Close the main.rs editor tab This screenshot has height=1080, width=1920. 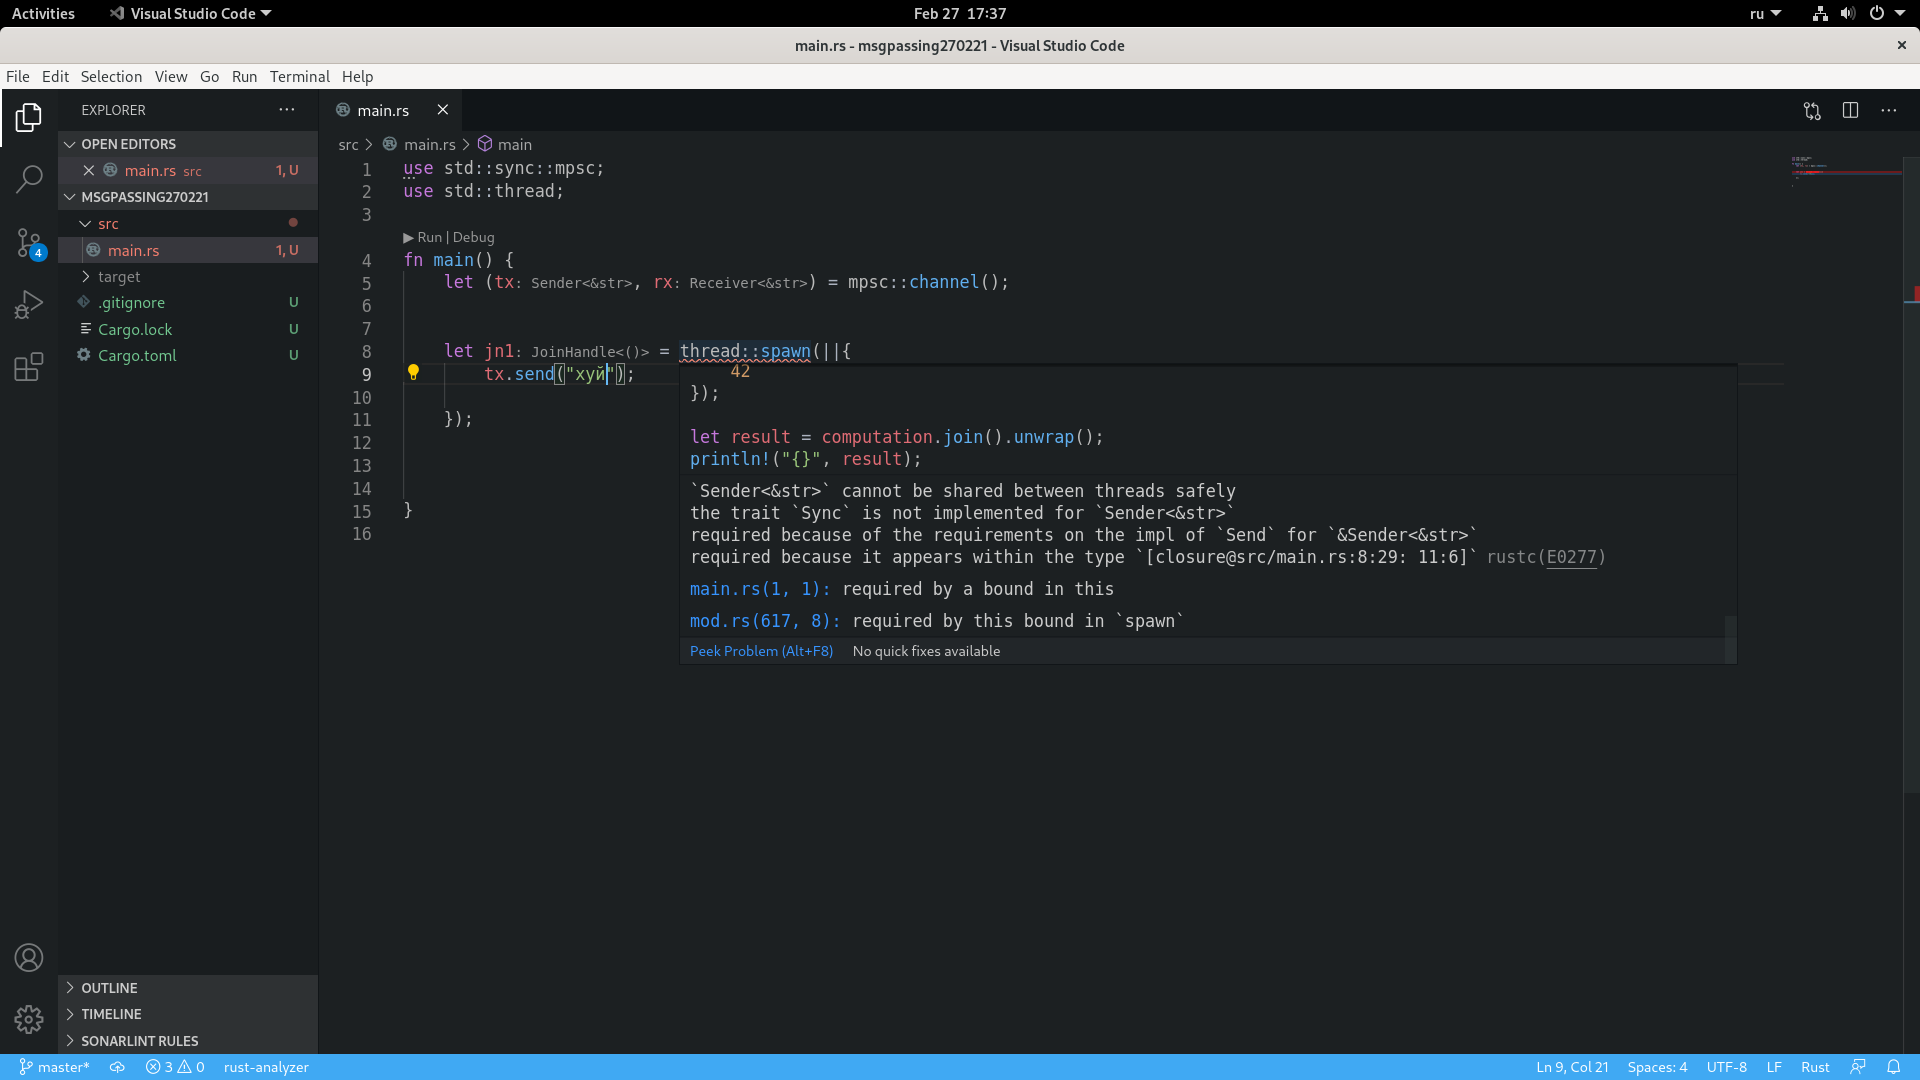pos(442,110)
